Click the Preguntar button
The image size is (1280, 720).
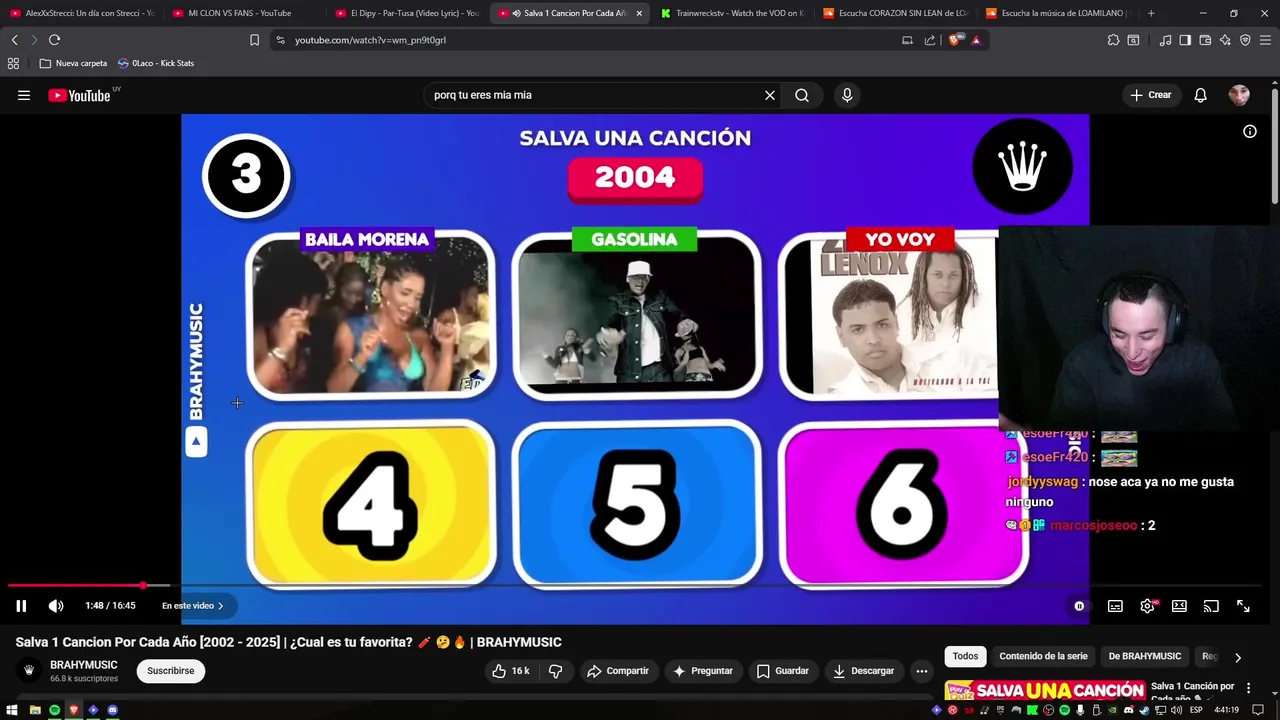coord(703,671)
